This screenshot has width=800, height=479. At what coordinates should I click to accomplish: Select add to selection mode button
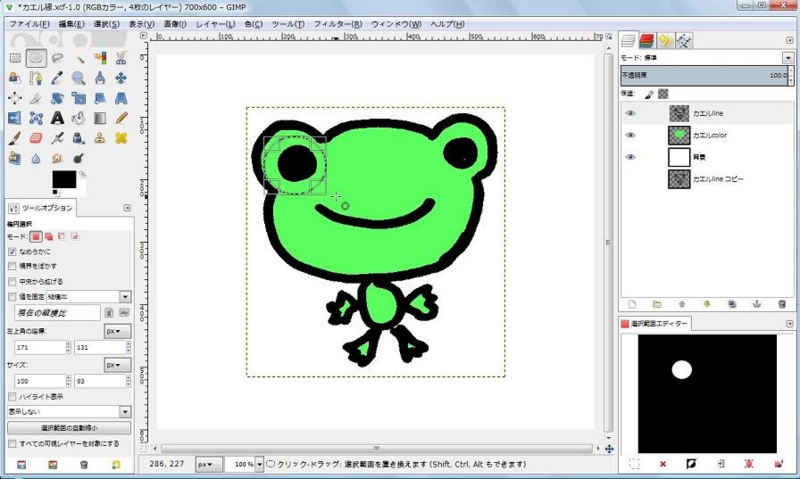[49, 237]
